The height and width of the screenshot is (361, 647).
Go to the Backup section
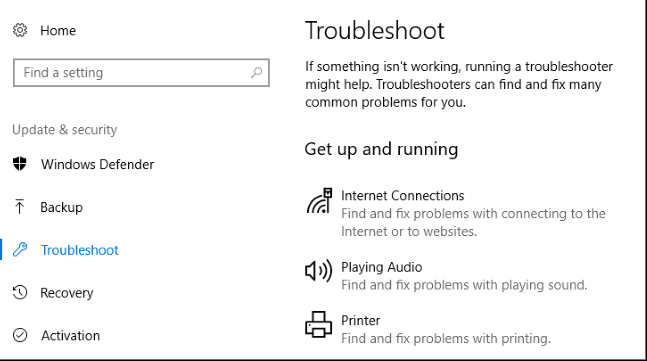(x=61, y=207)
